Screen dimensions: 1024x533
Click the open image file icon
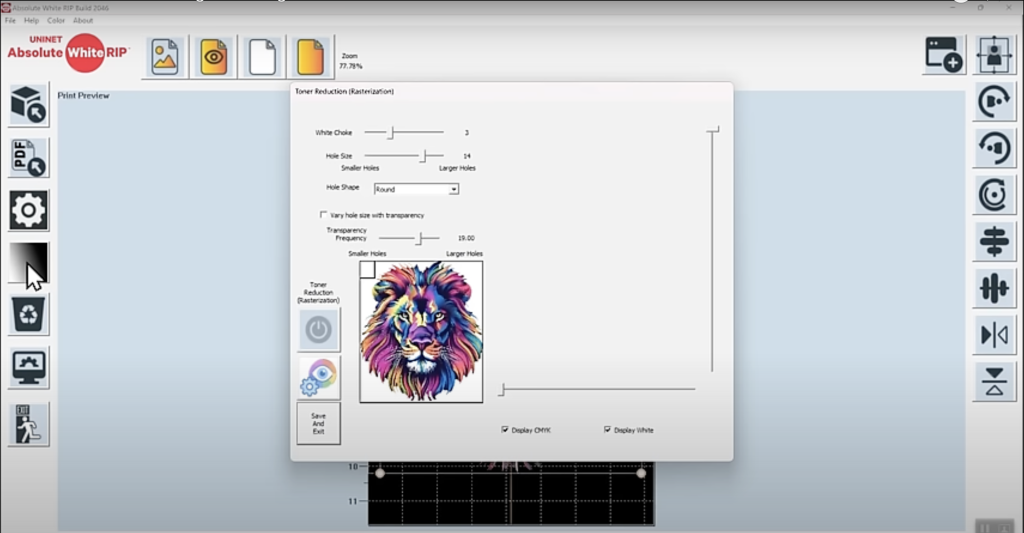[166, 57]
